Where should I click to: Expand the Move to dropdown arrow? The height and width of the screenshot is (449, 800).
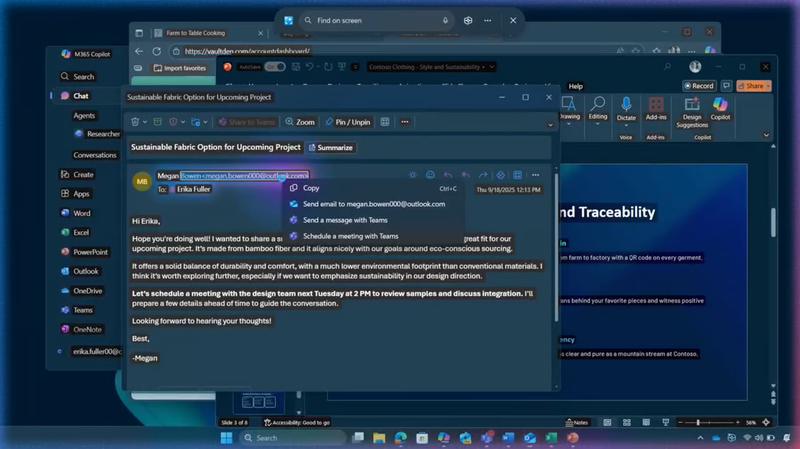(x=205, y=122)
